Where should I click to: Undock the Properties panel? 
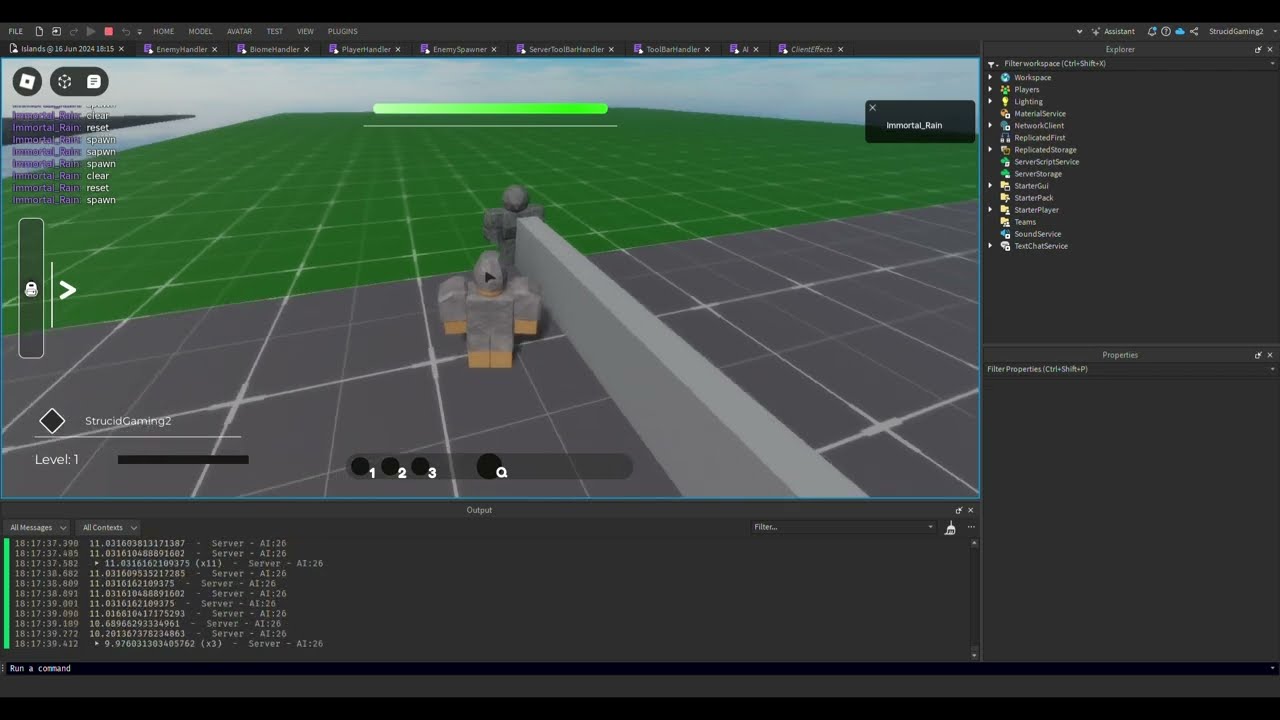1258,355
